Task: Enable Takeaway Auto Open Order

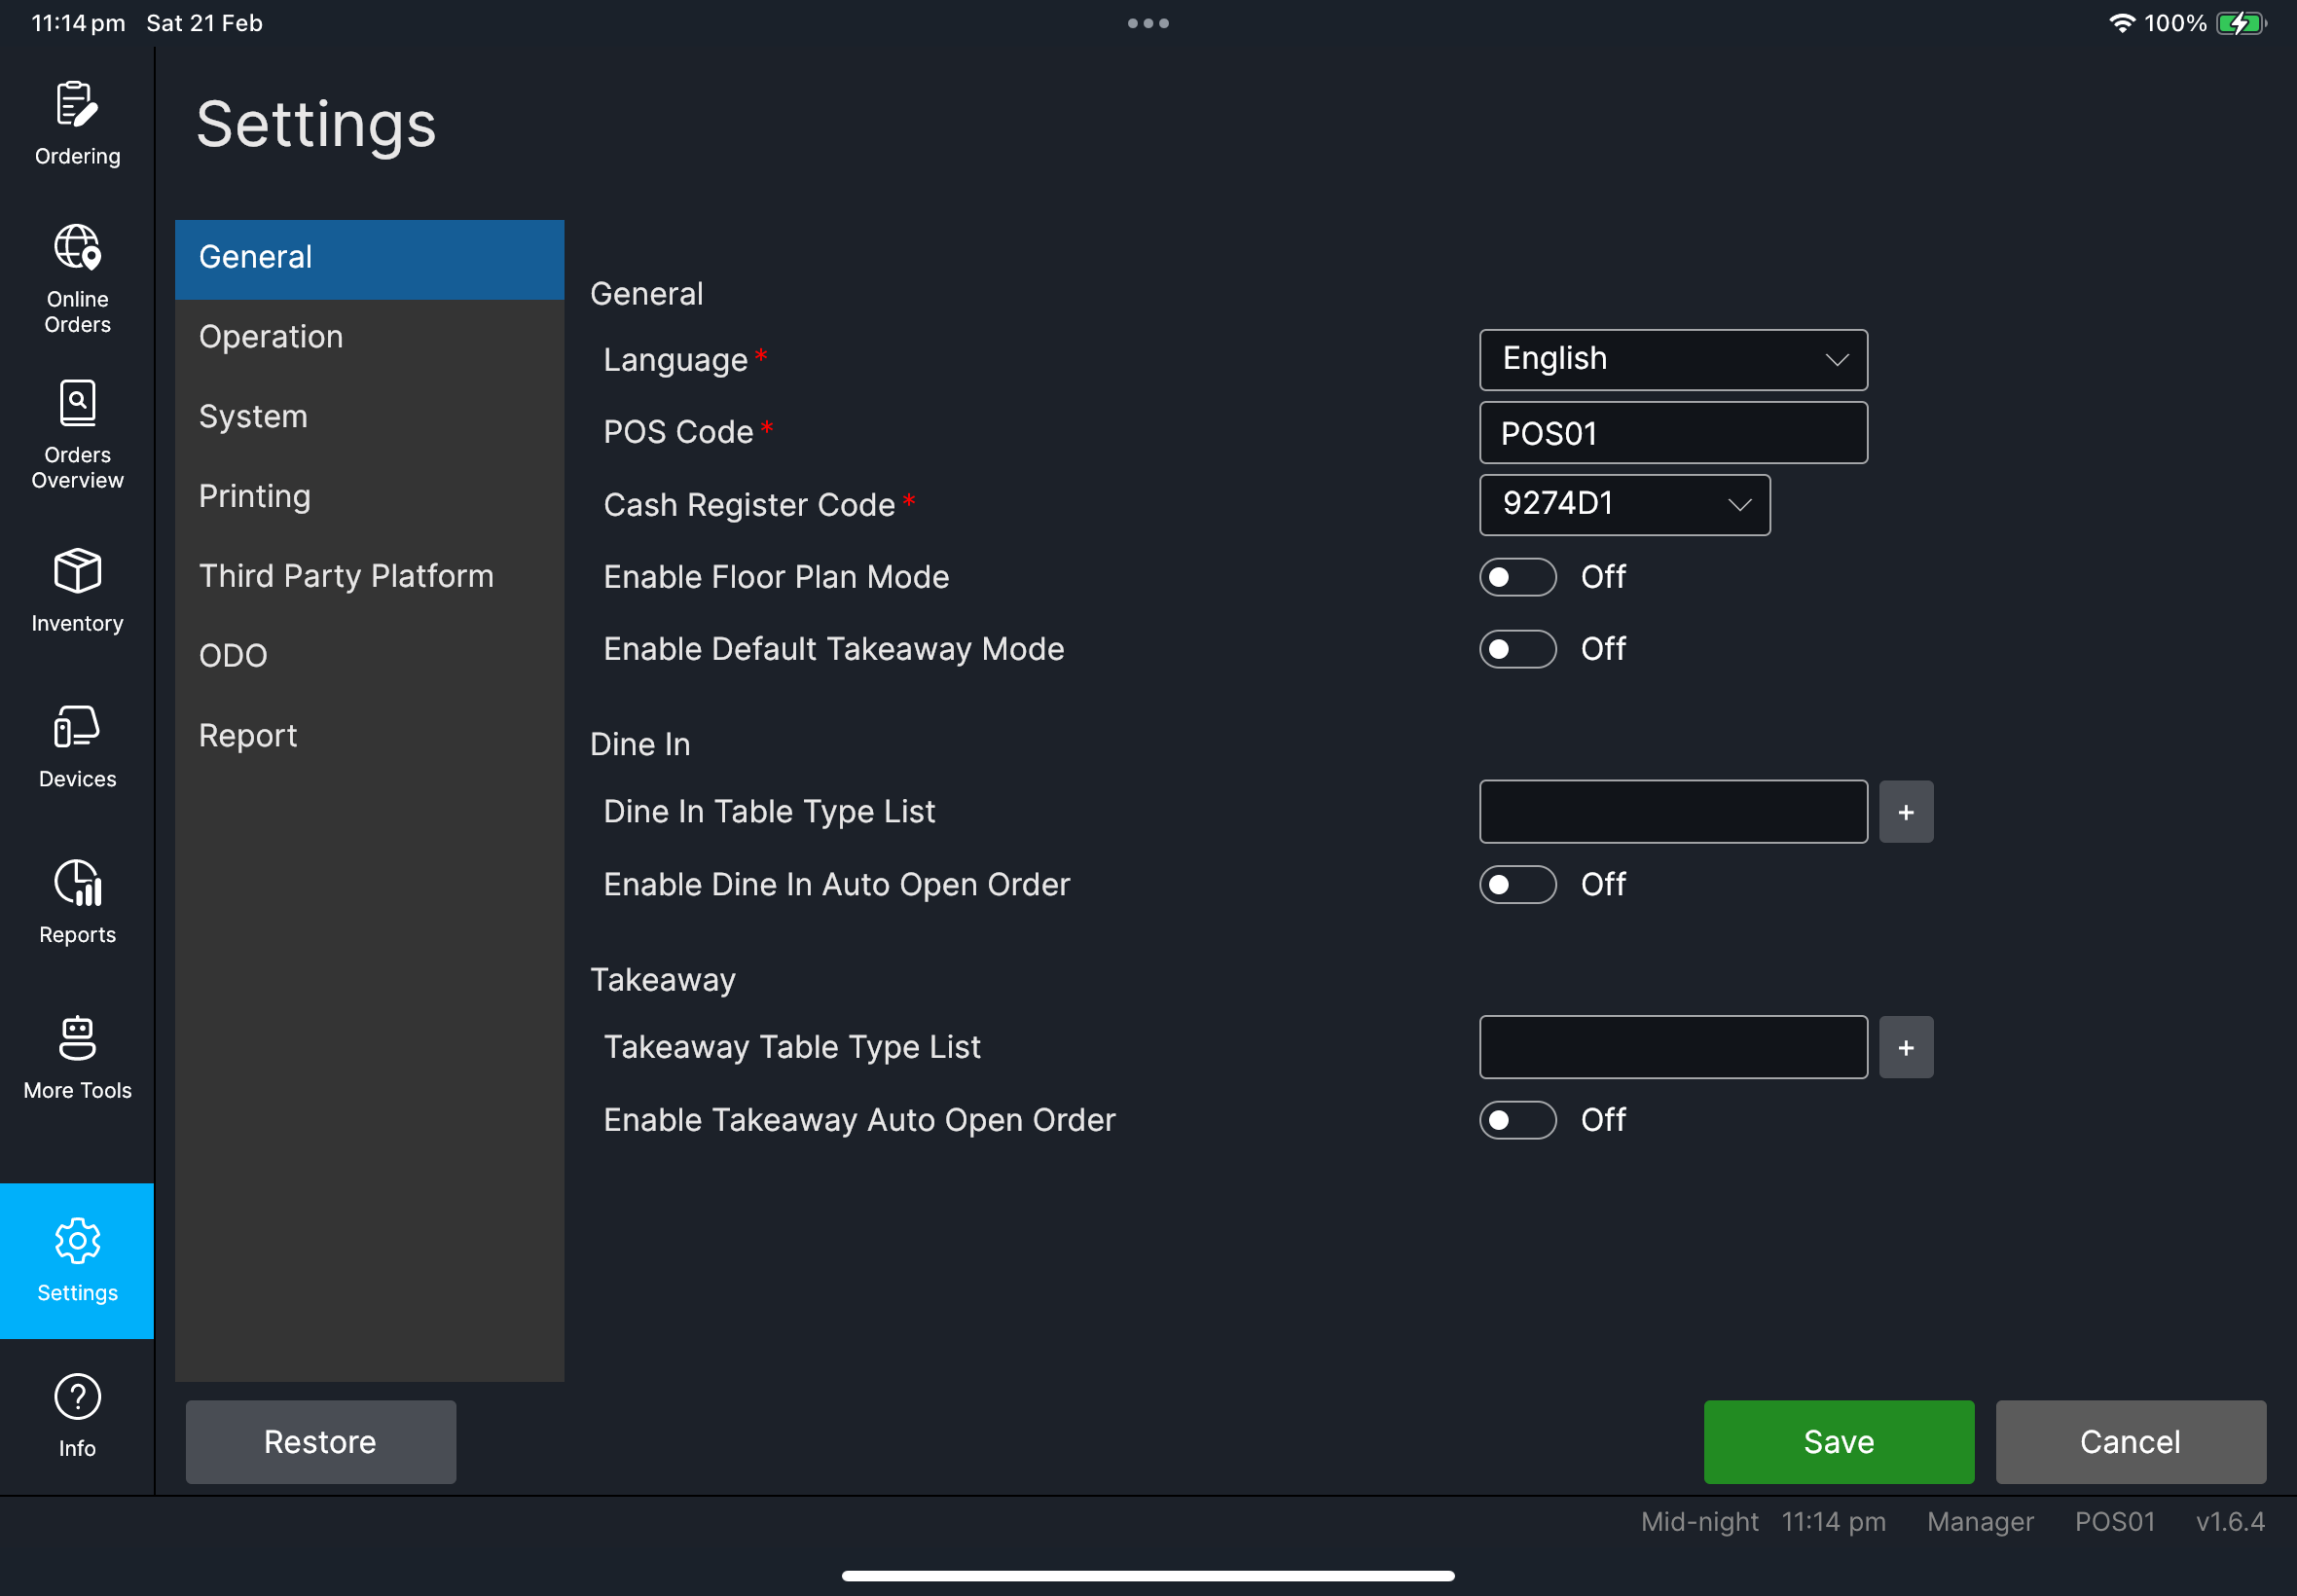Action: click(1517, 1120)
